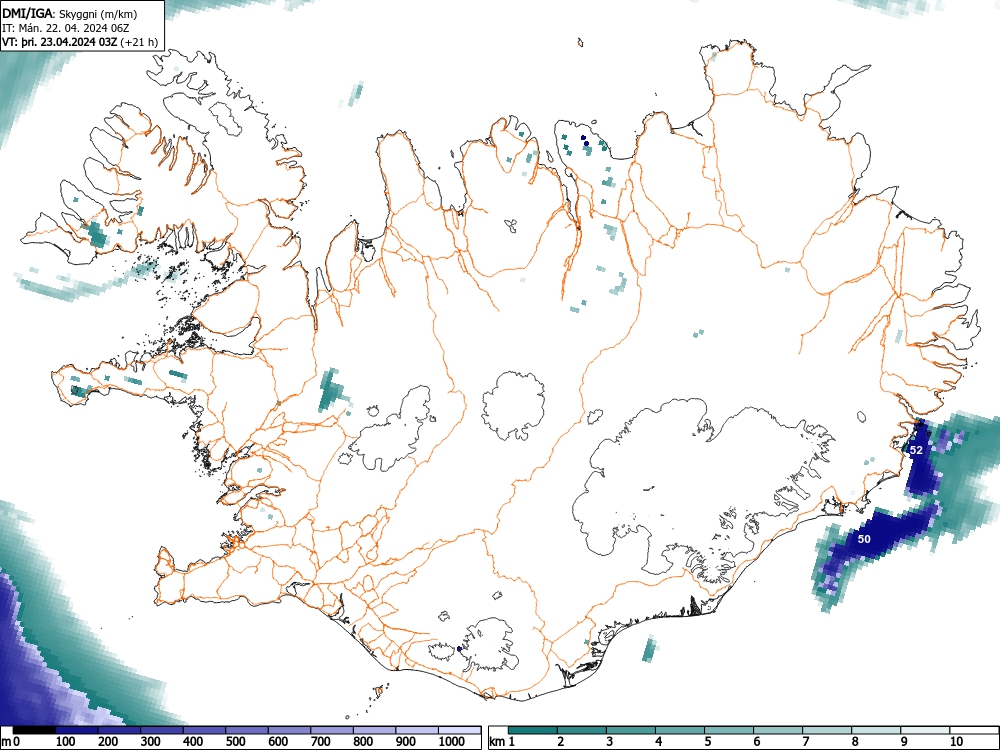Click the '1' label on the km scale

pyautogui.click(x=512, y=742)
